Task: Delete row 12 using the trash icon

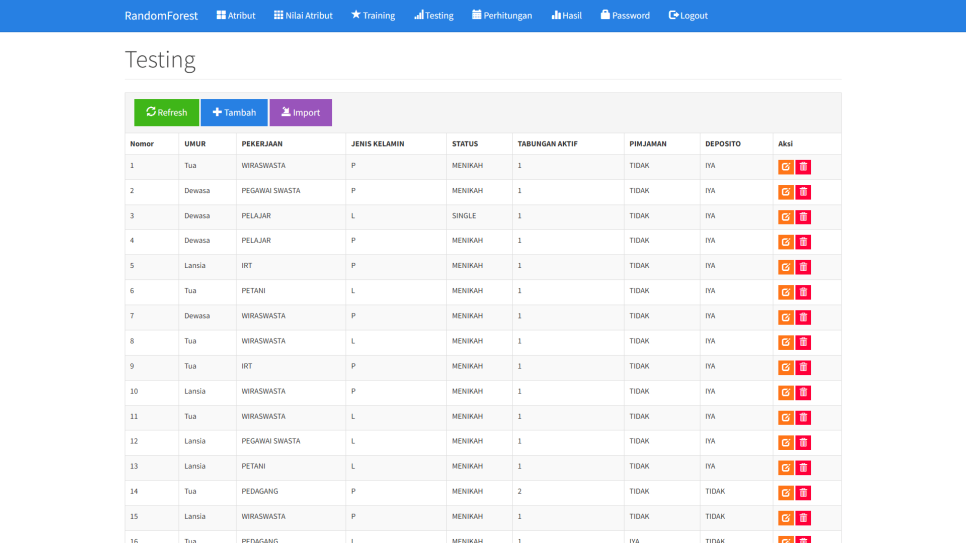Action: (803, 442)
